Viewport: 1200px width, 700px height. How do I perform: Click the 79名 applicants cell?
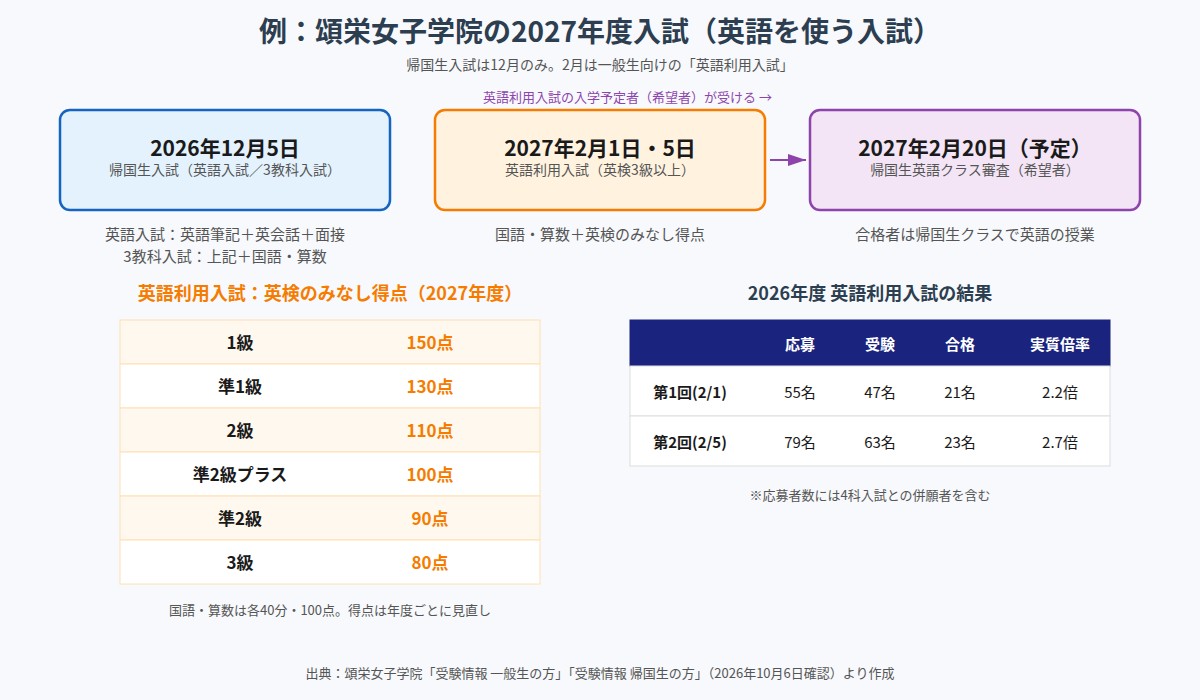point(800,442)
